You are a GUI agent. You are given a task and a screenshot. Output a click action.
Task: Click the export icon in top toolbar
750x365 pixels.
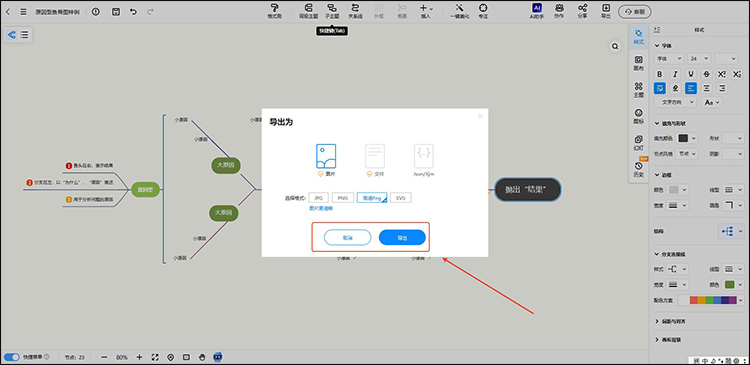(x=606, y=8)
